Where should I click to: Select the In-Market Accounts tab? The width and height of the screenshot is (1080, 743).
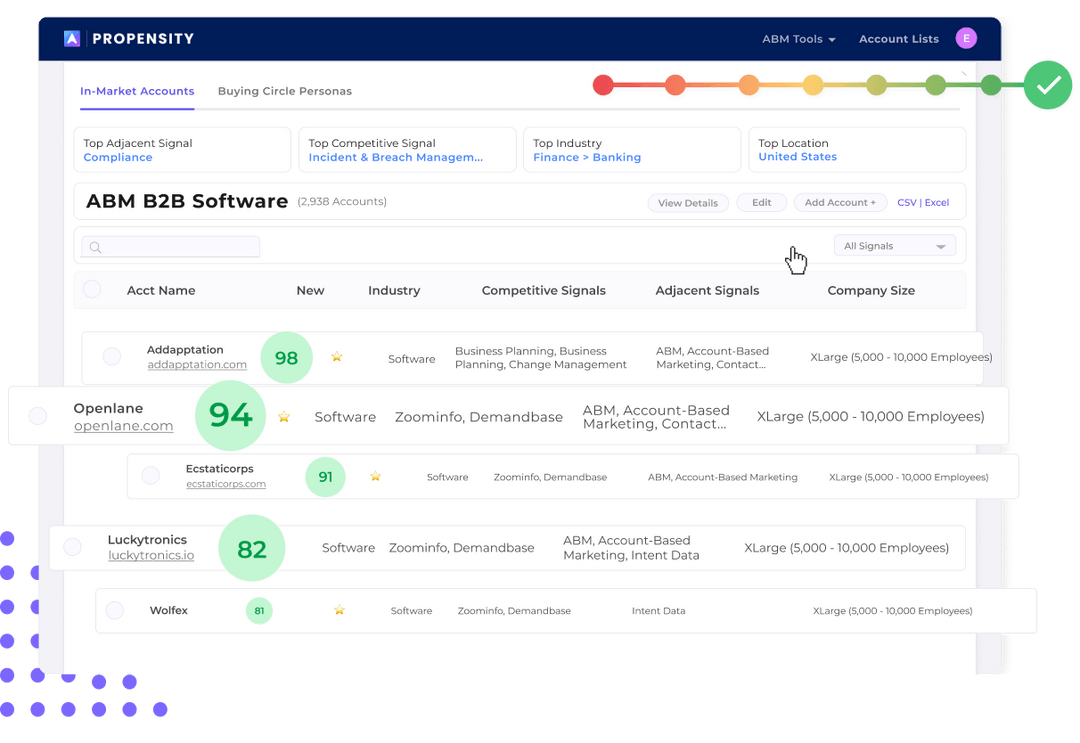[137, 90]
